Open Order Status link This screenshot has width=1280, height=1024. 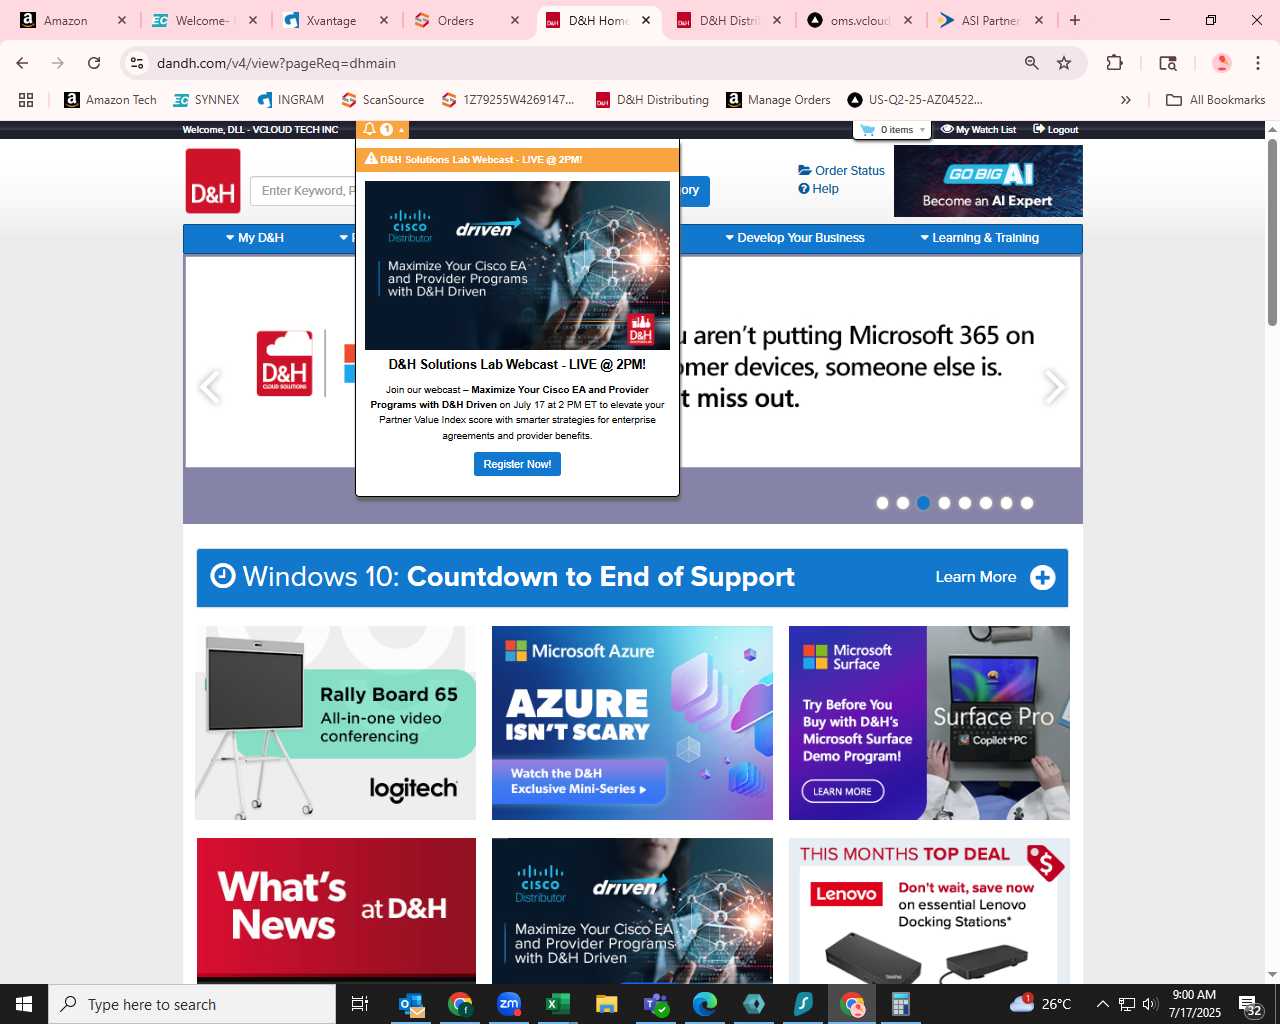click(841, 171)
